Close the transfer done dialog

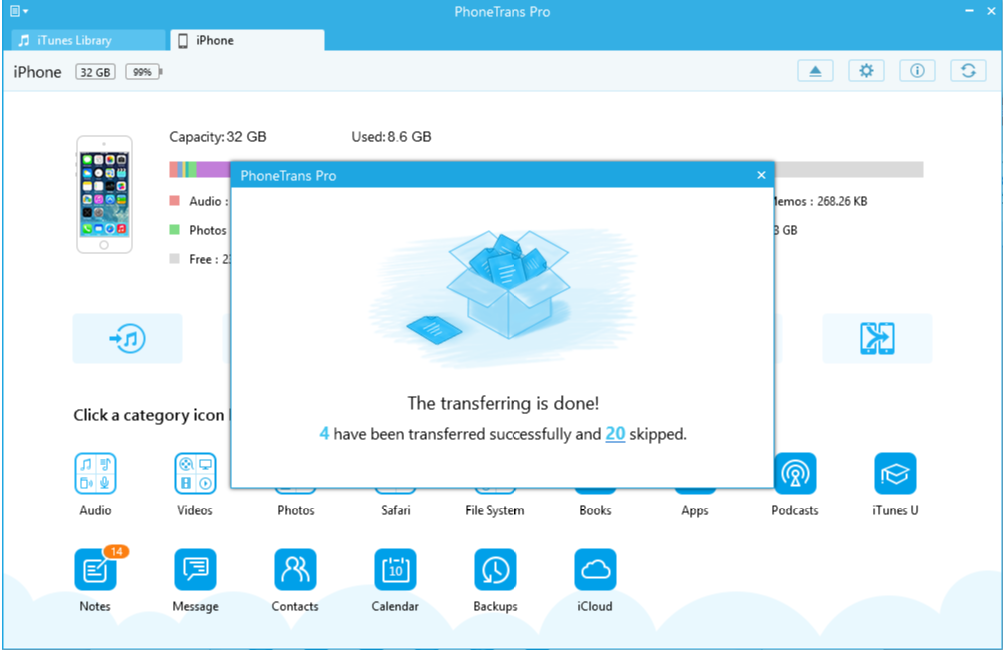[761, 175]
